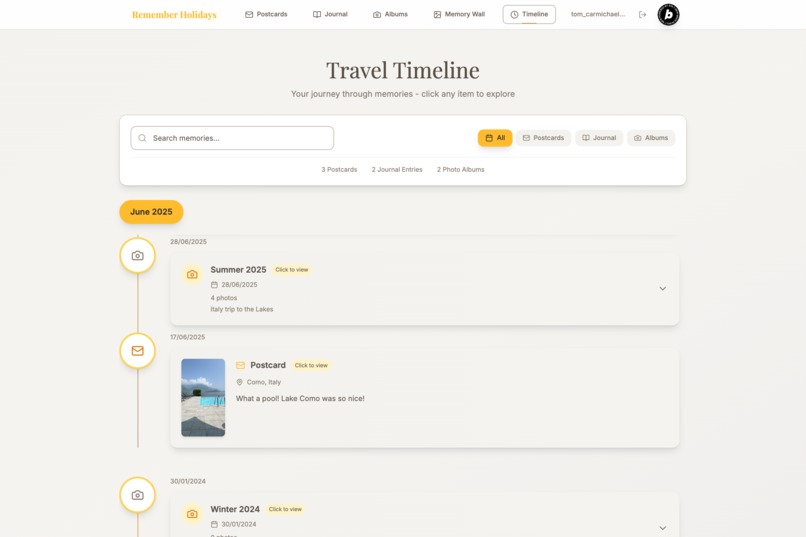The height and width of the screenshot is (537, 806).
Task: Select the All filter
Action: pyautogui.click(x=495, y=138)
